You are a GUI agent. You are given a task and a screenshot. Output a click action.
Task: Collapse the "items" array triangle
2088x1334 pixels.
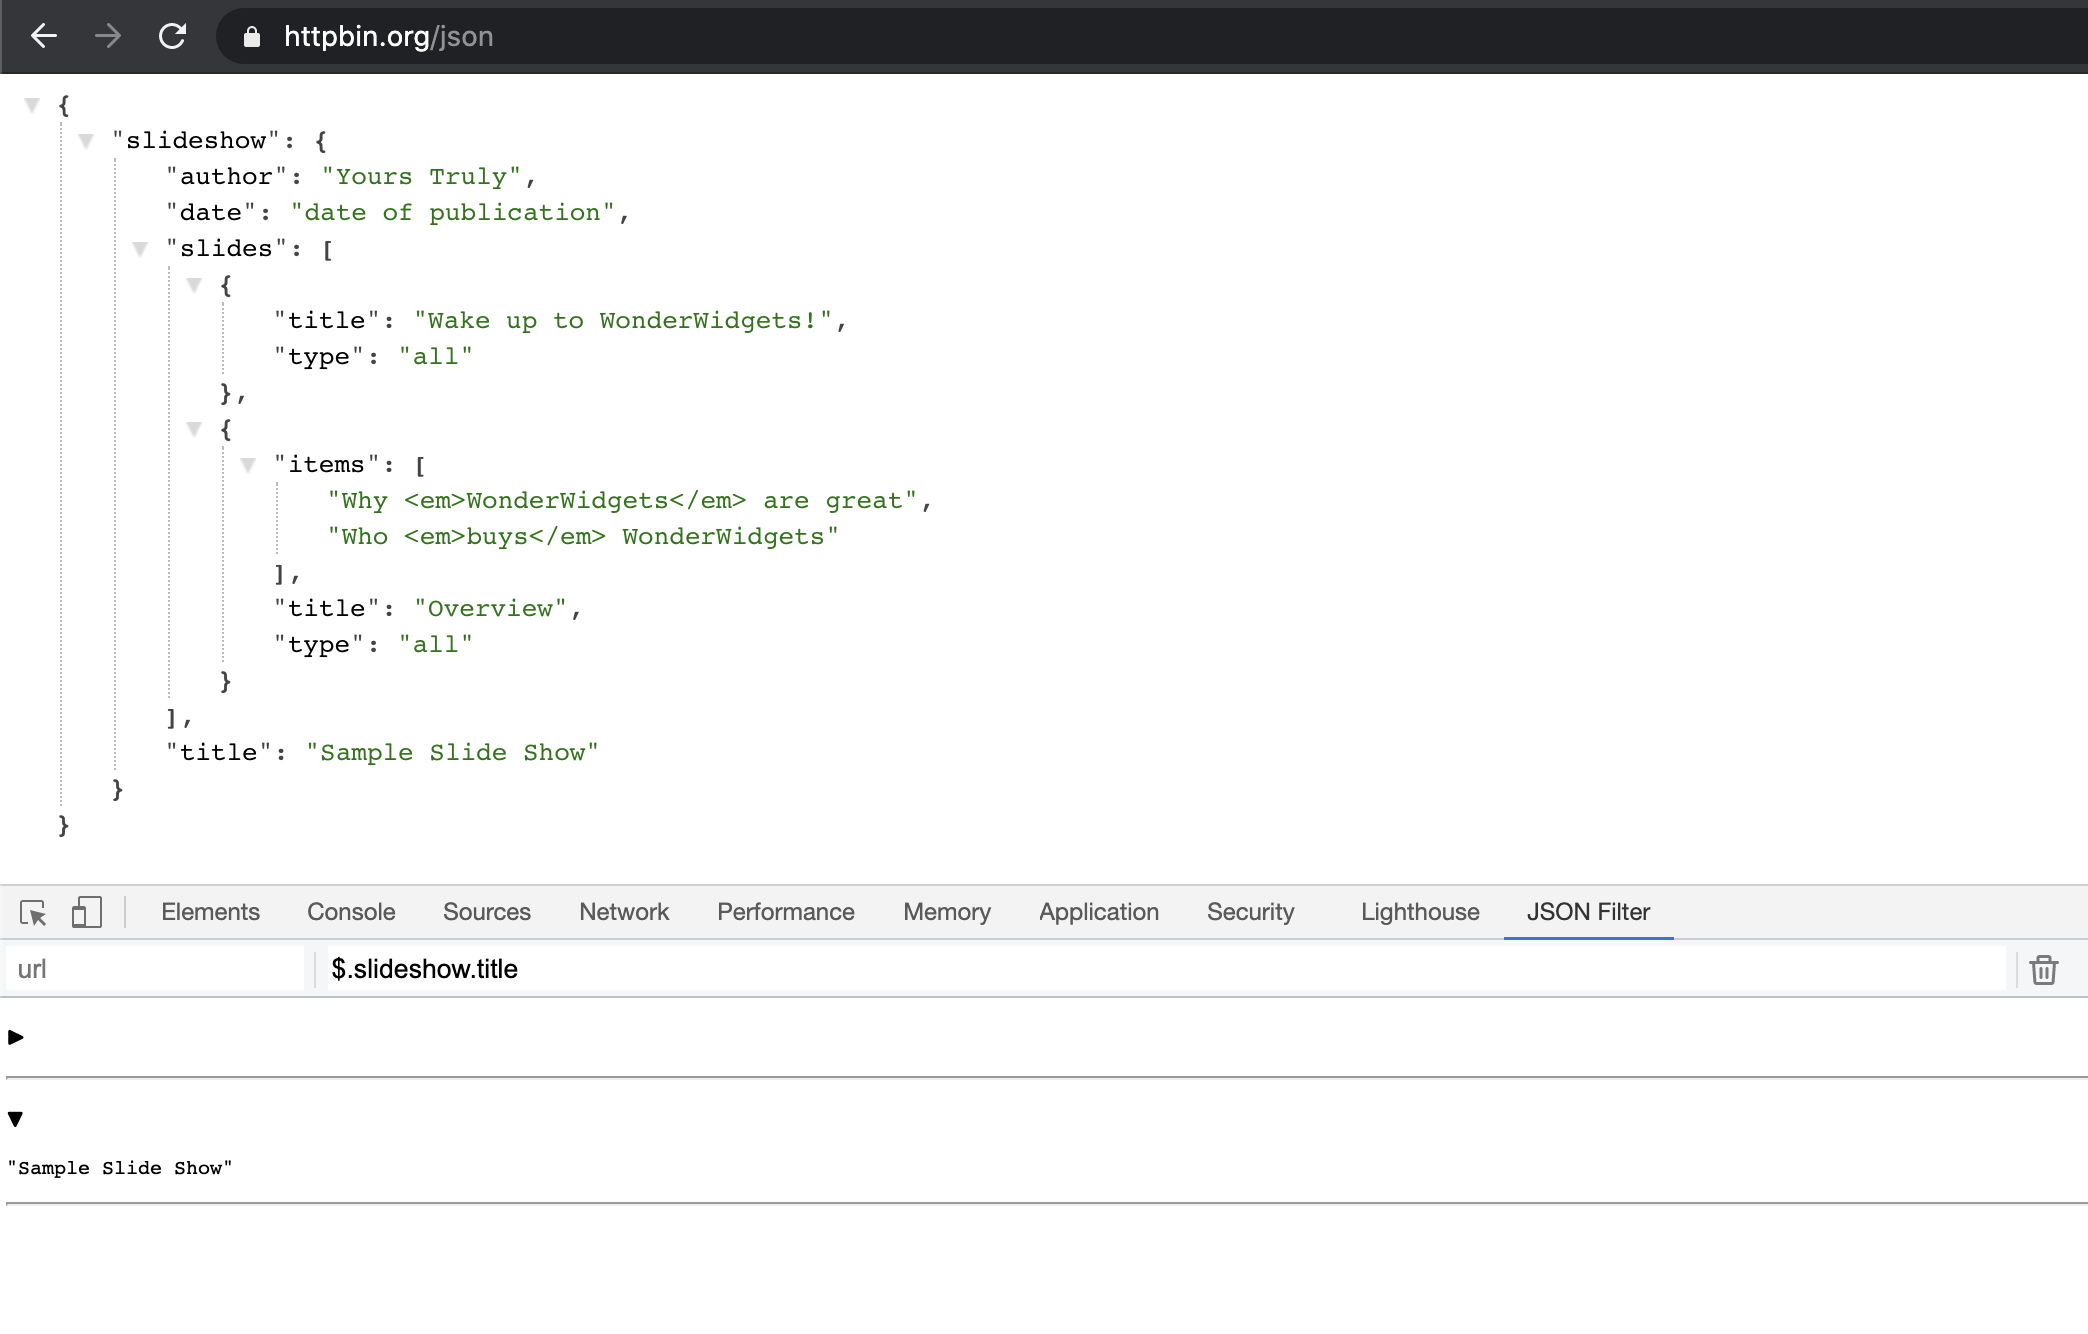click(x=248, y=465)
